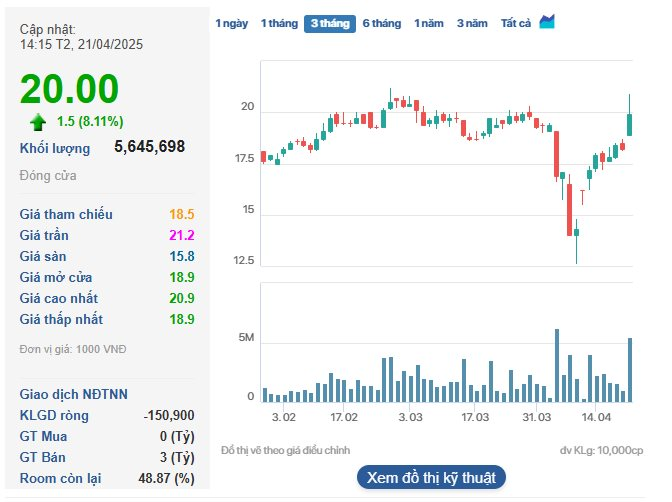Open Xem đồ thị kỹ thuật
672x502 pixels.
coord(431,477)
